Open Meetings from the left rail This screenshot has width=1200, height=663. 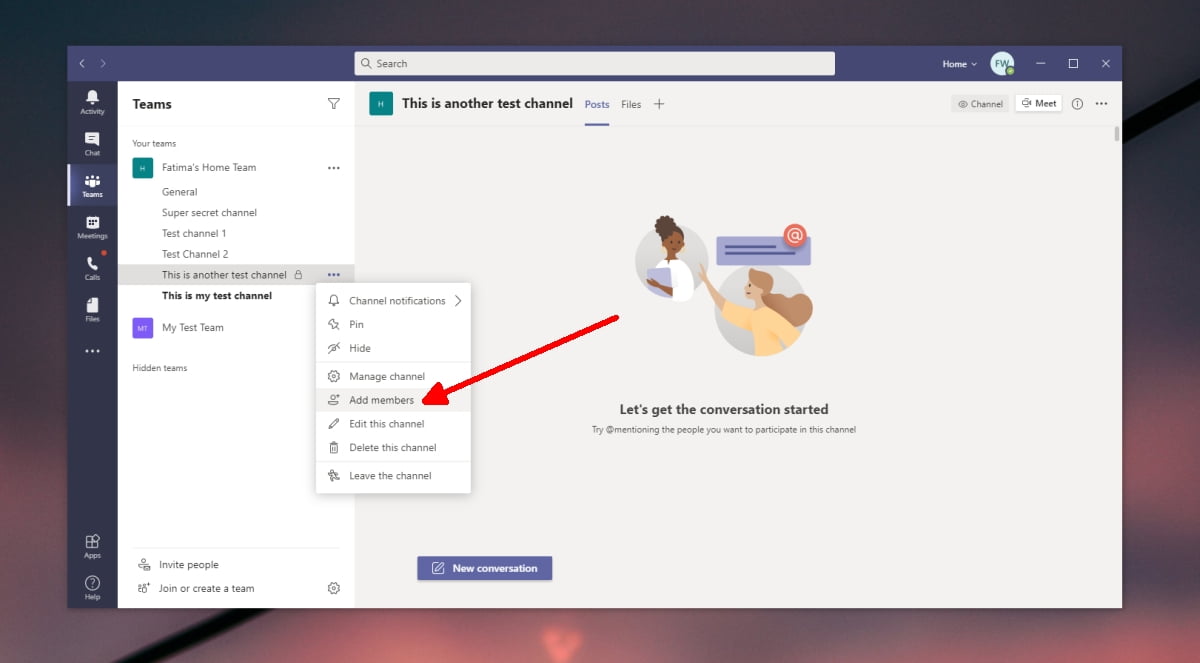92,228
